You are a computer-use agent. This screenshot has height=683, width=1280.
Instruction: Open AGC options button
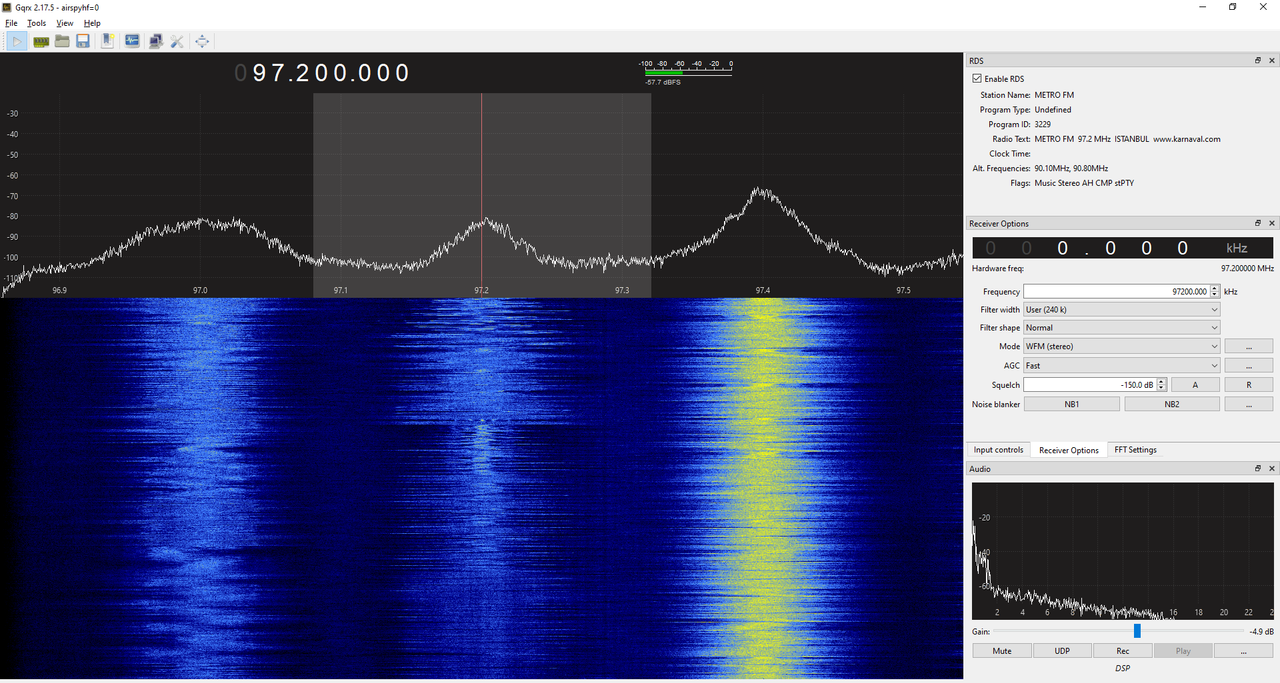(1249, 366)
